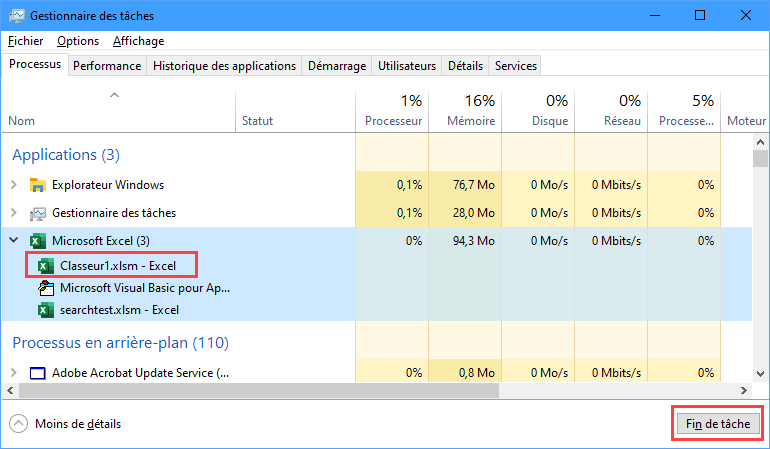770x449 pixels.
Task: Expand the Gestionnaire des tâches process group
Action: tap(14, 213)
